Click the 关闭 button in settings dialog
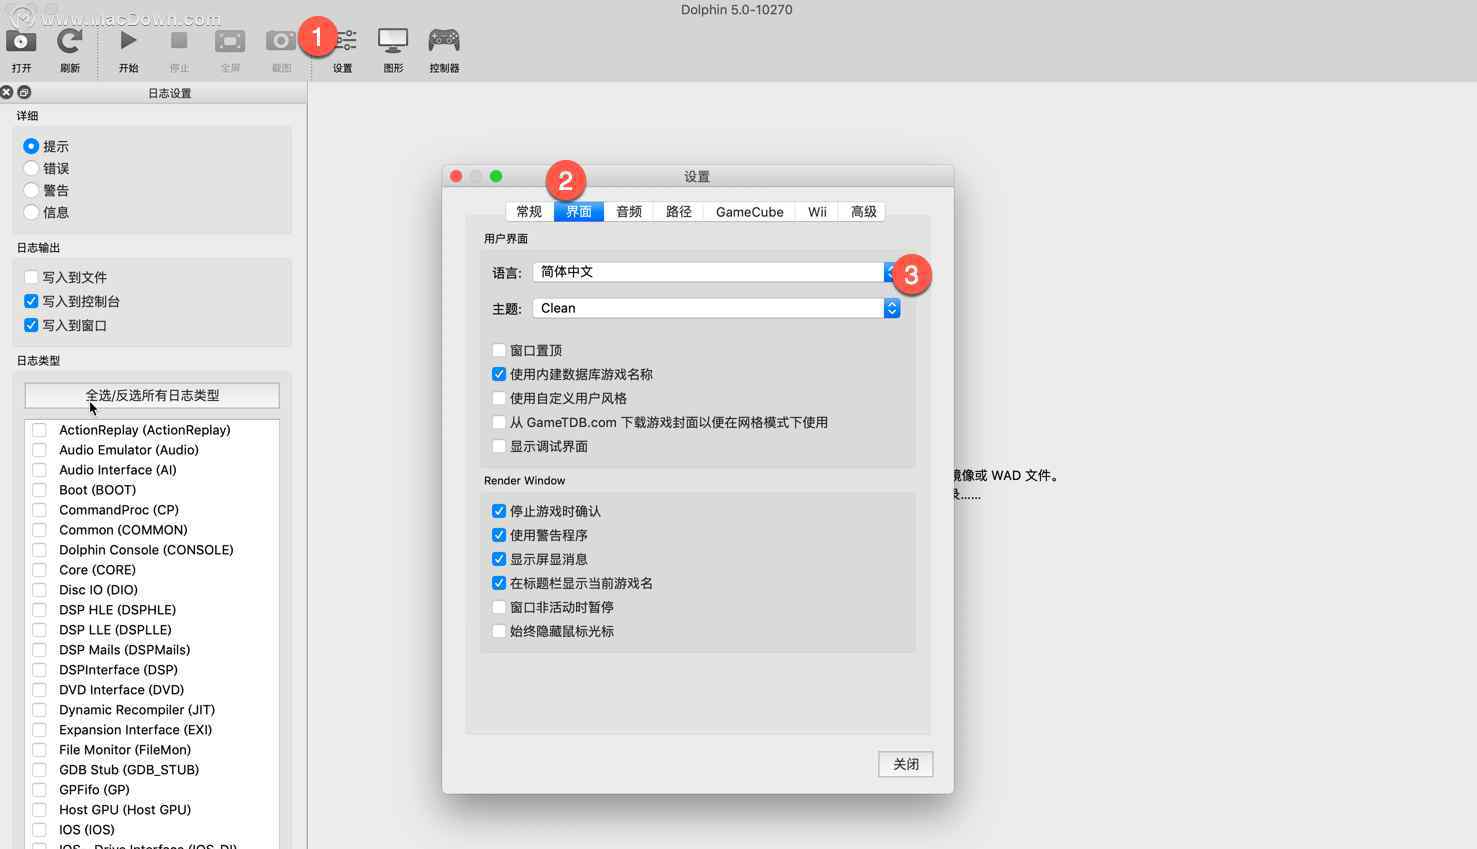 click(x=906, y=764)
